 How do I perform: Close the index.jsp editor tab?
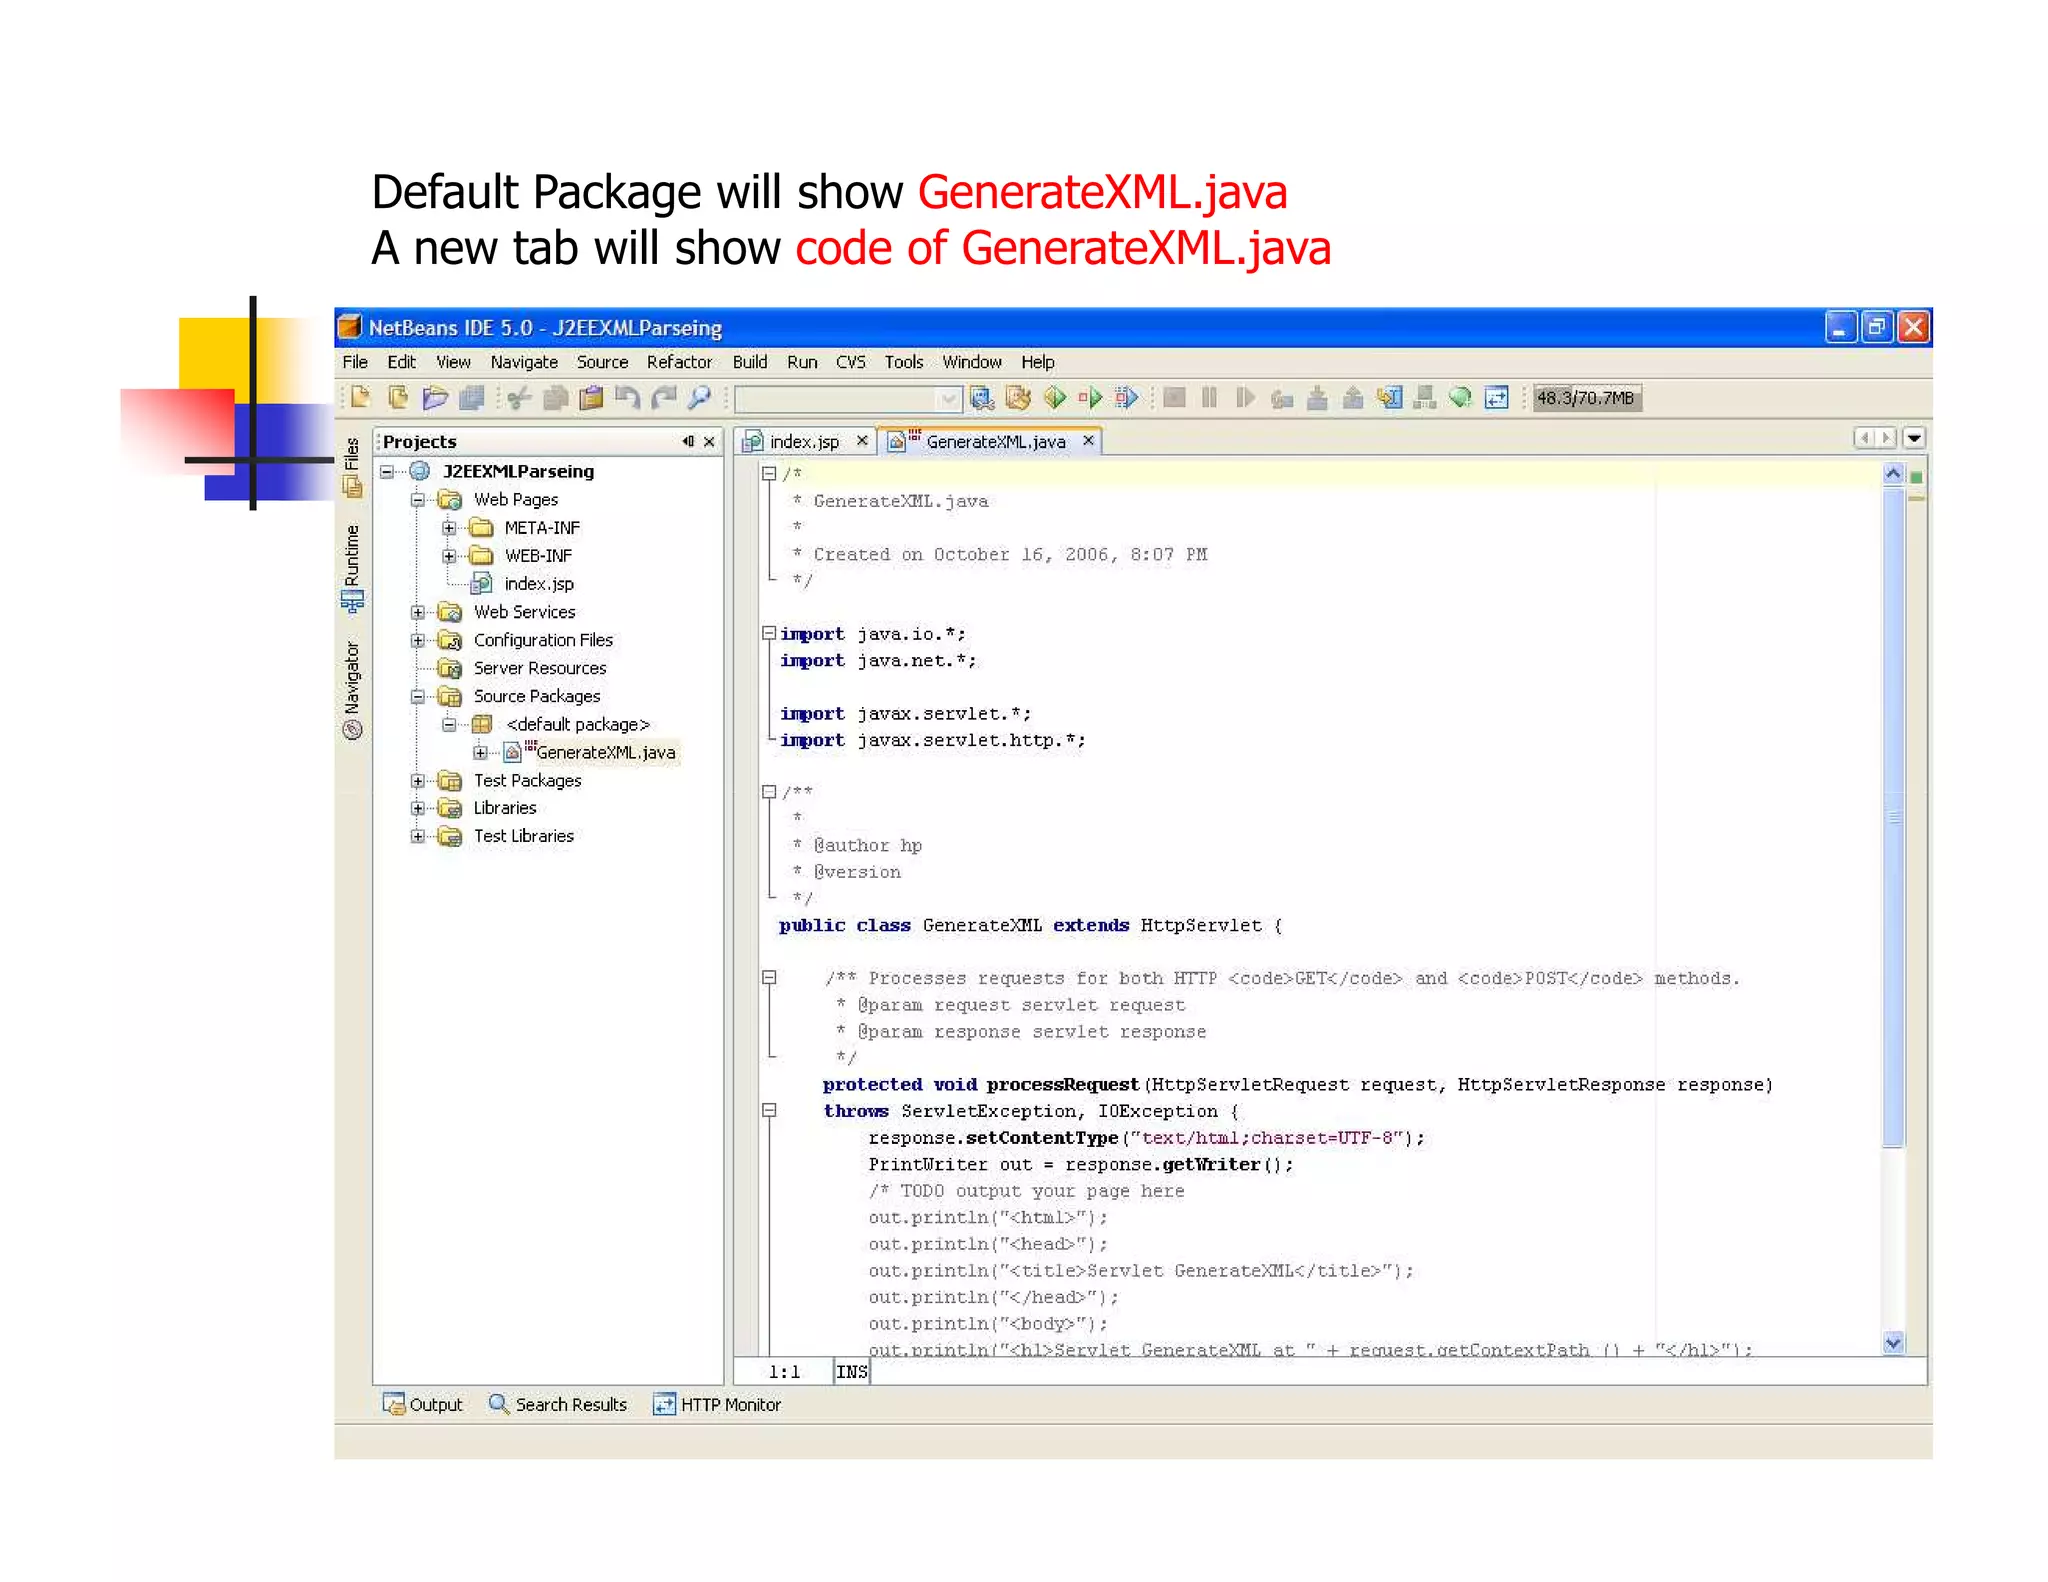(x=862, y=440)
